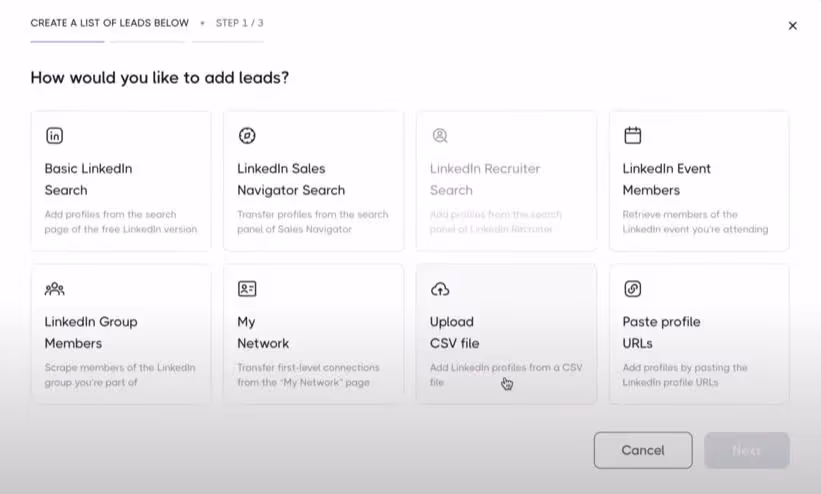
Task: Pick the LinkedIn Event Members title
Action: (667, 179)
